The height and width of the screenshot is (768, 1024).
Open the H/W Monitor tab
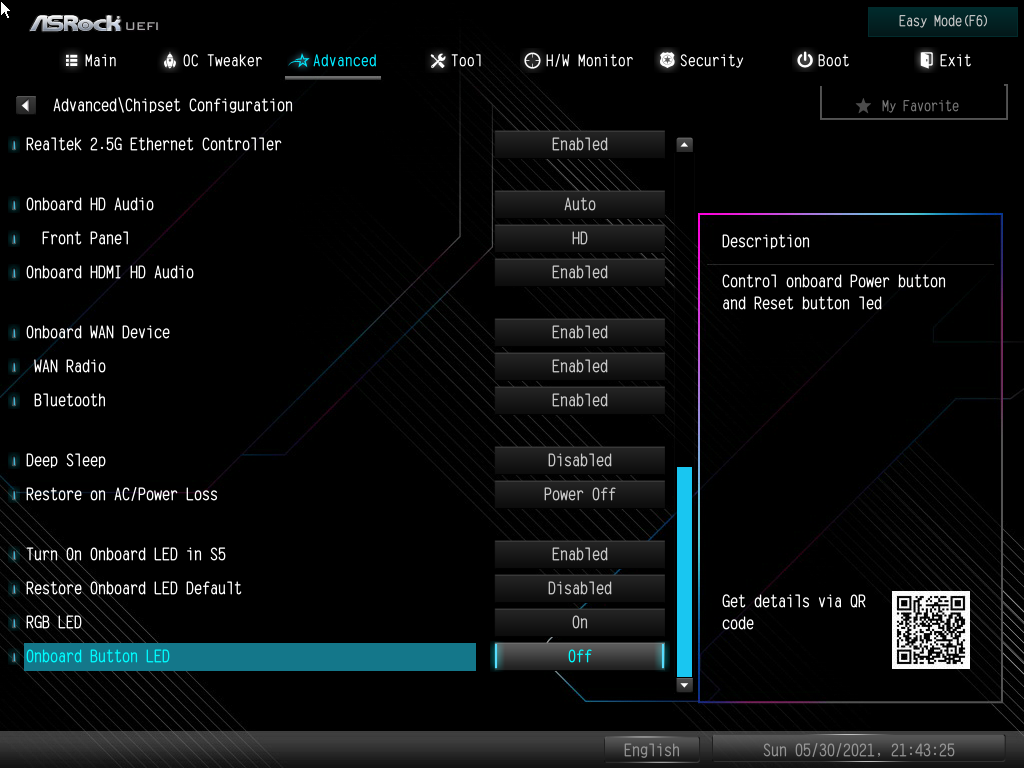click(x=579, y=61)
